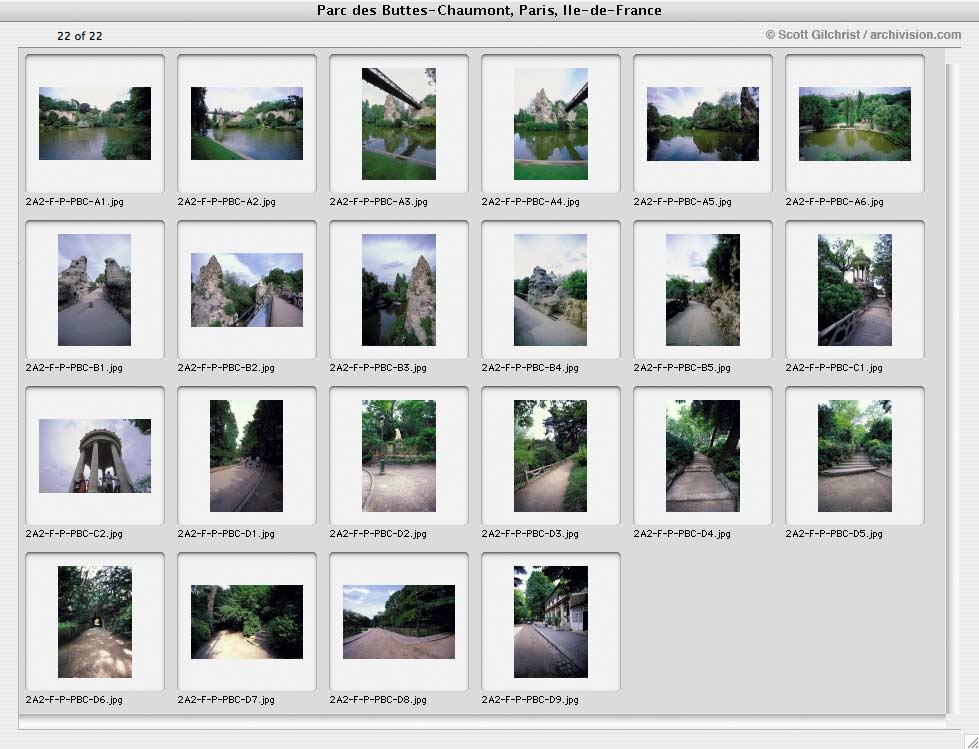Viewport: 979px width, 749px height.
Task: Select thumbnail 2A2-F-P-PBC-D8.jpg
Action: 399,622
